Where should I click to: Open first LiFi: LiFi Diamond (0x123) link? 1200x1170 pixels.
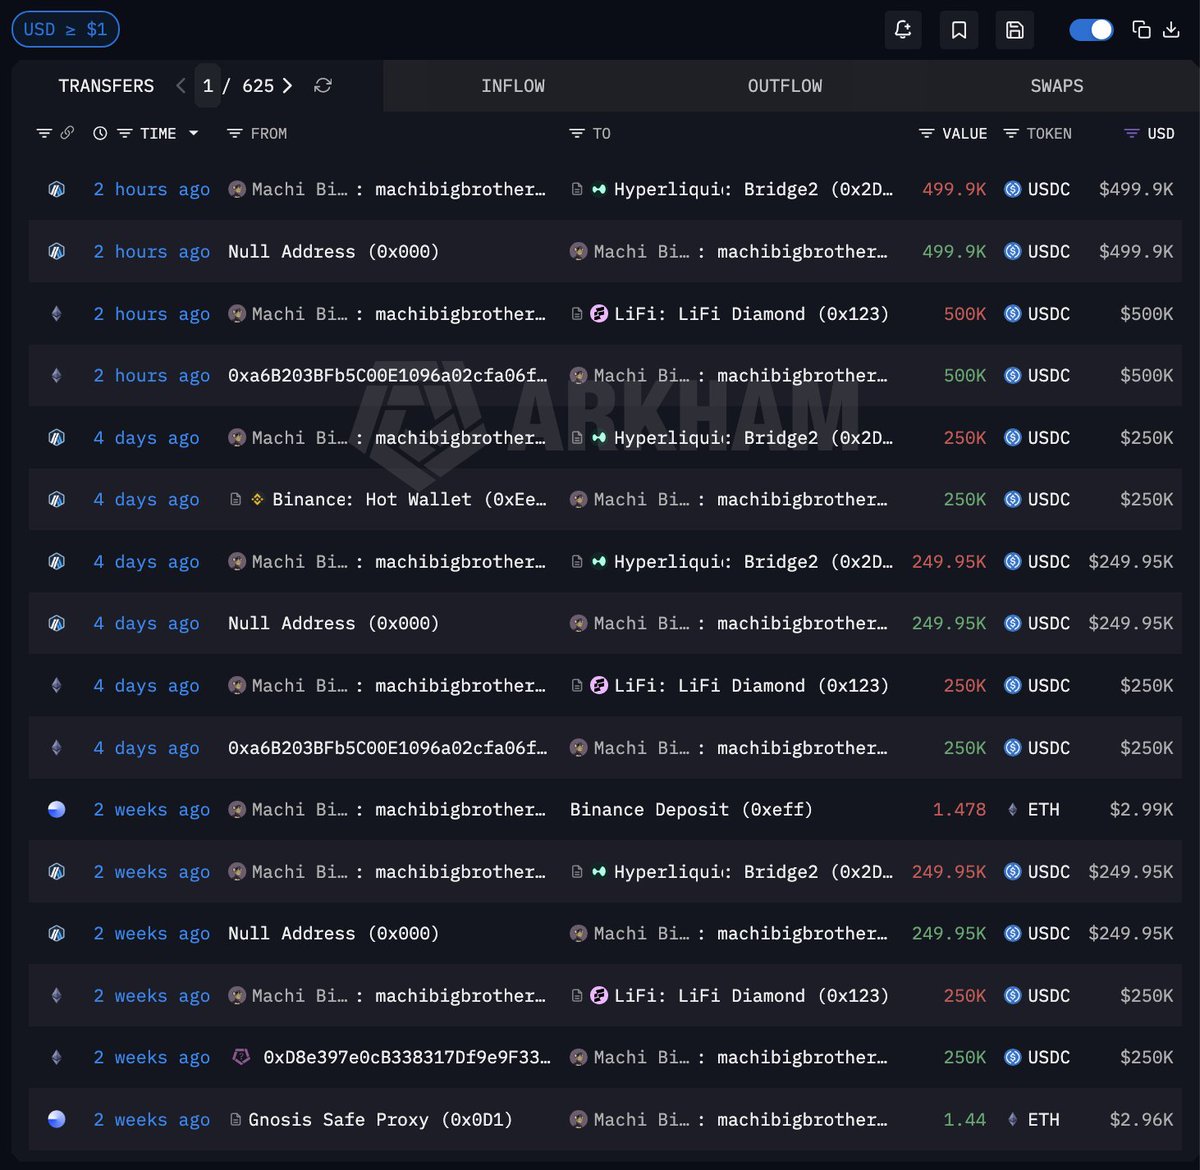click(751, 314)
